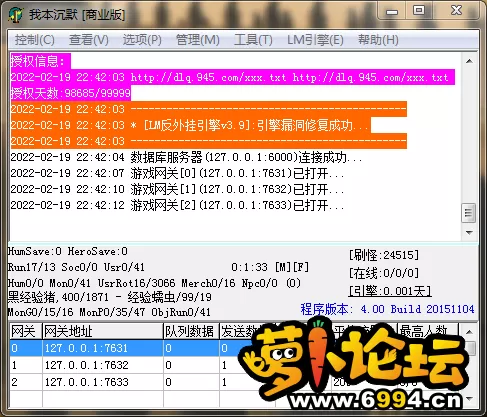This screenshot has height=417, width=487.
Task: Click the log panel scrollbar thumb
Action: point(469,213)
